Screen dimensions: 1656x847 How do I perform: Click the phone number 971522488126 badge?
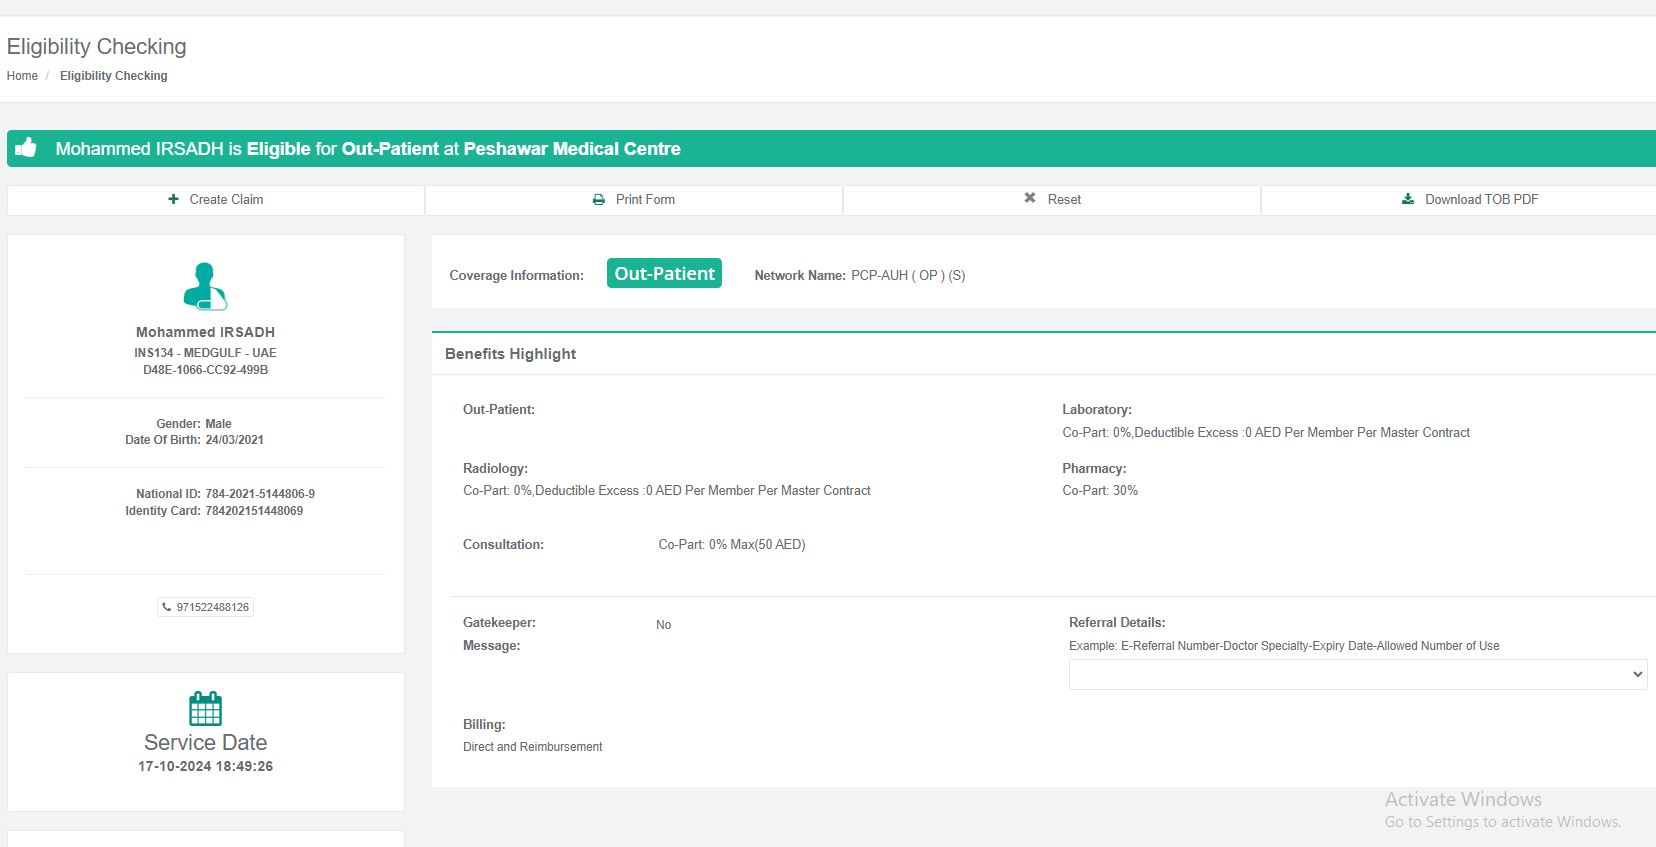(x=212, y=607)
